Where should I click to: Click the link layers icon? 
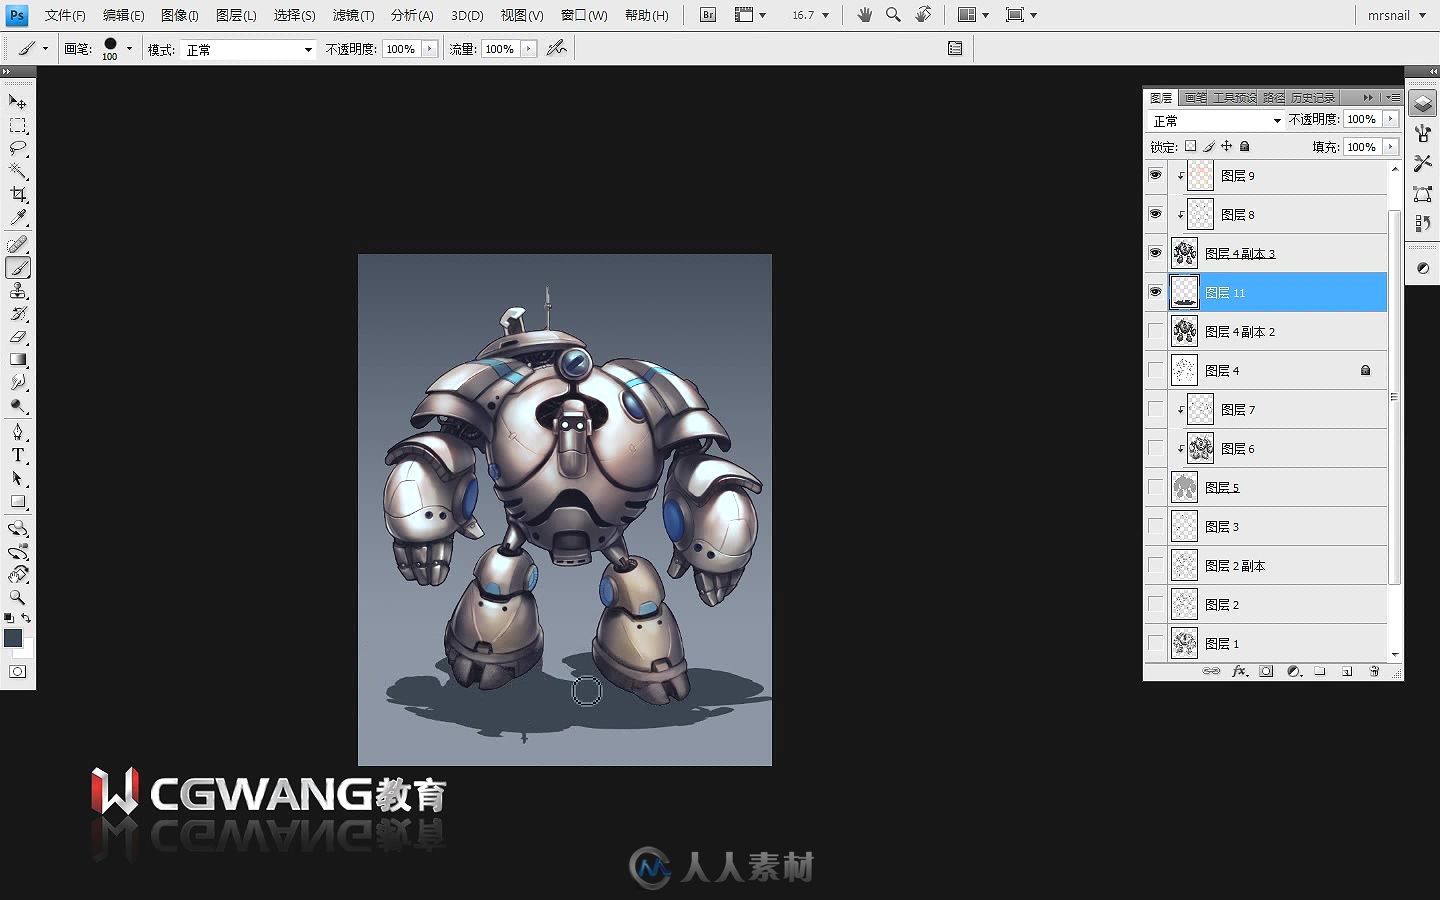[x=1211, y=671]
